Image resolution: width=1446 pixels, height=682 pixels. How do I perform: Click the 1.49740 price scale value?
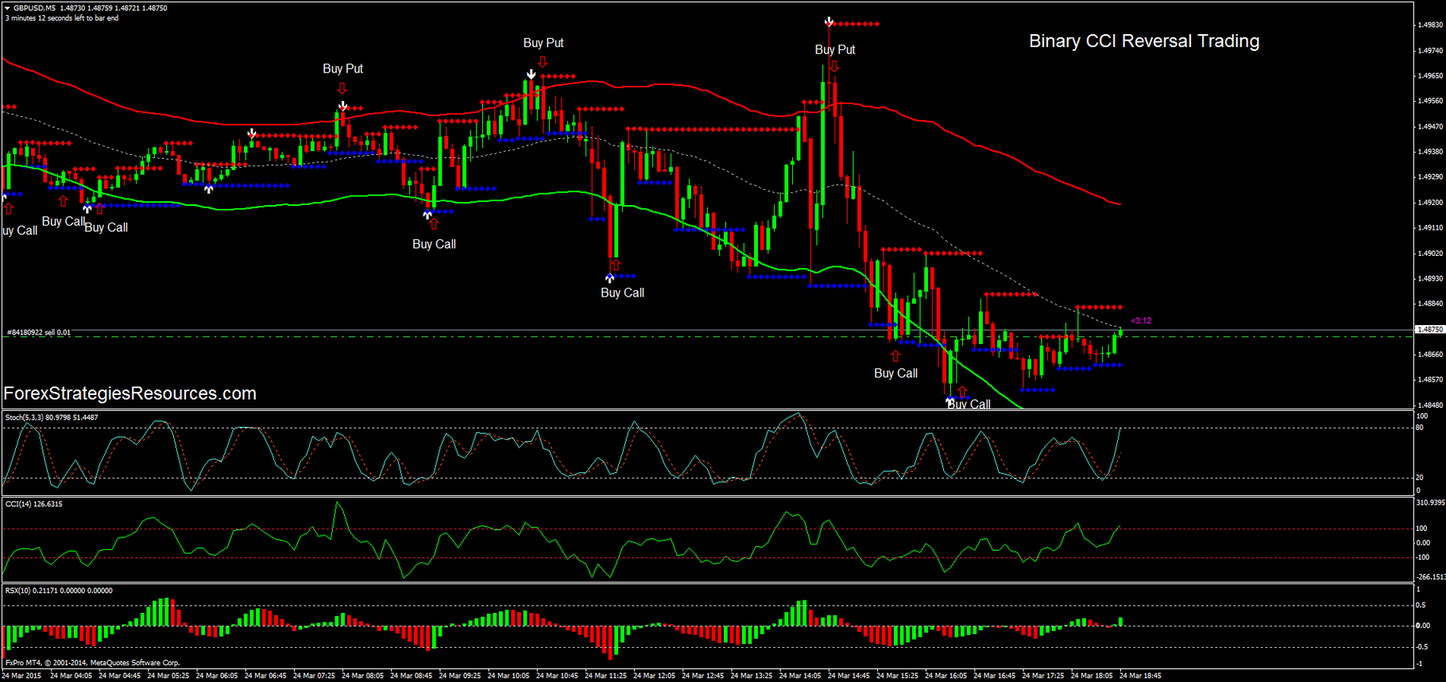tap(1429, 50)
